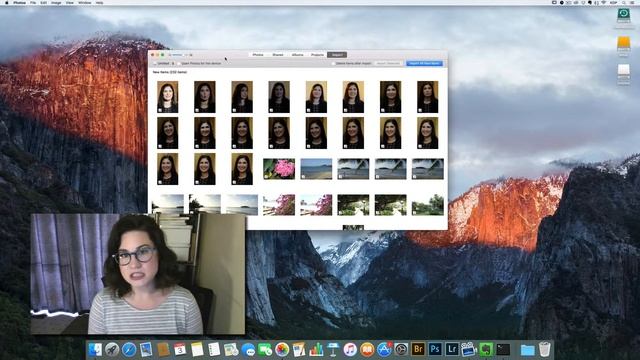Open Spotlight search in the menu bar
This screenshot has height=360, width=640.
point(624,2)
